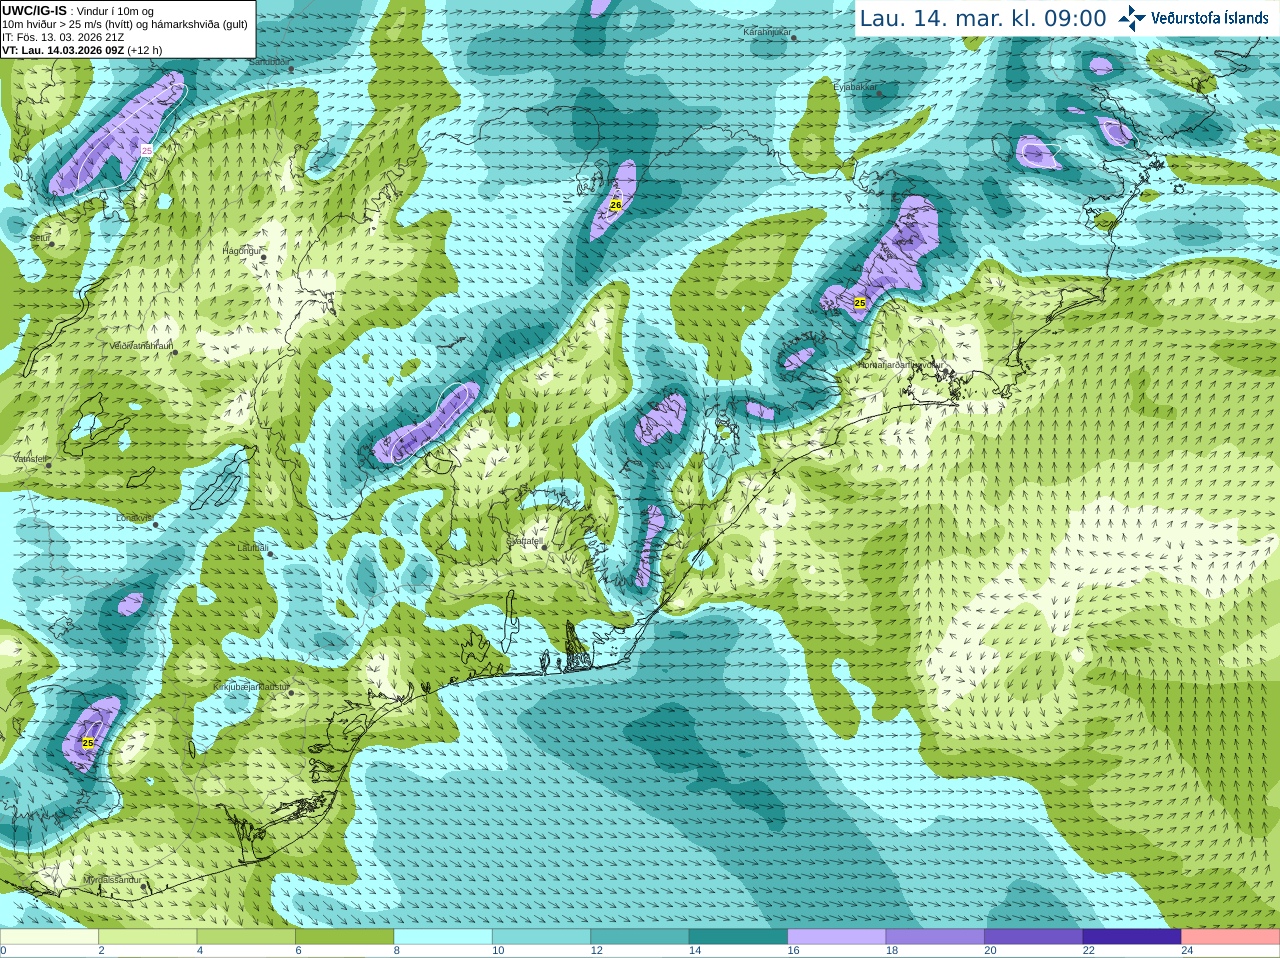The height and width of the screenshot is (958, 1280).
Task: Click the Hágöngur place label
Action: (x=240, y=250)
